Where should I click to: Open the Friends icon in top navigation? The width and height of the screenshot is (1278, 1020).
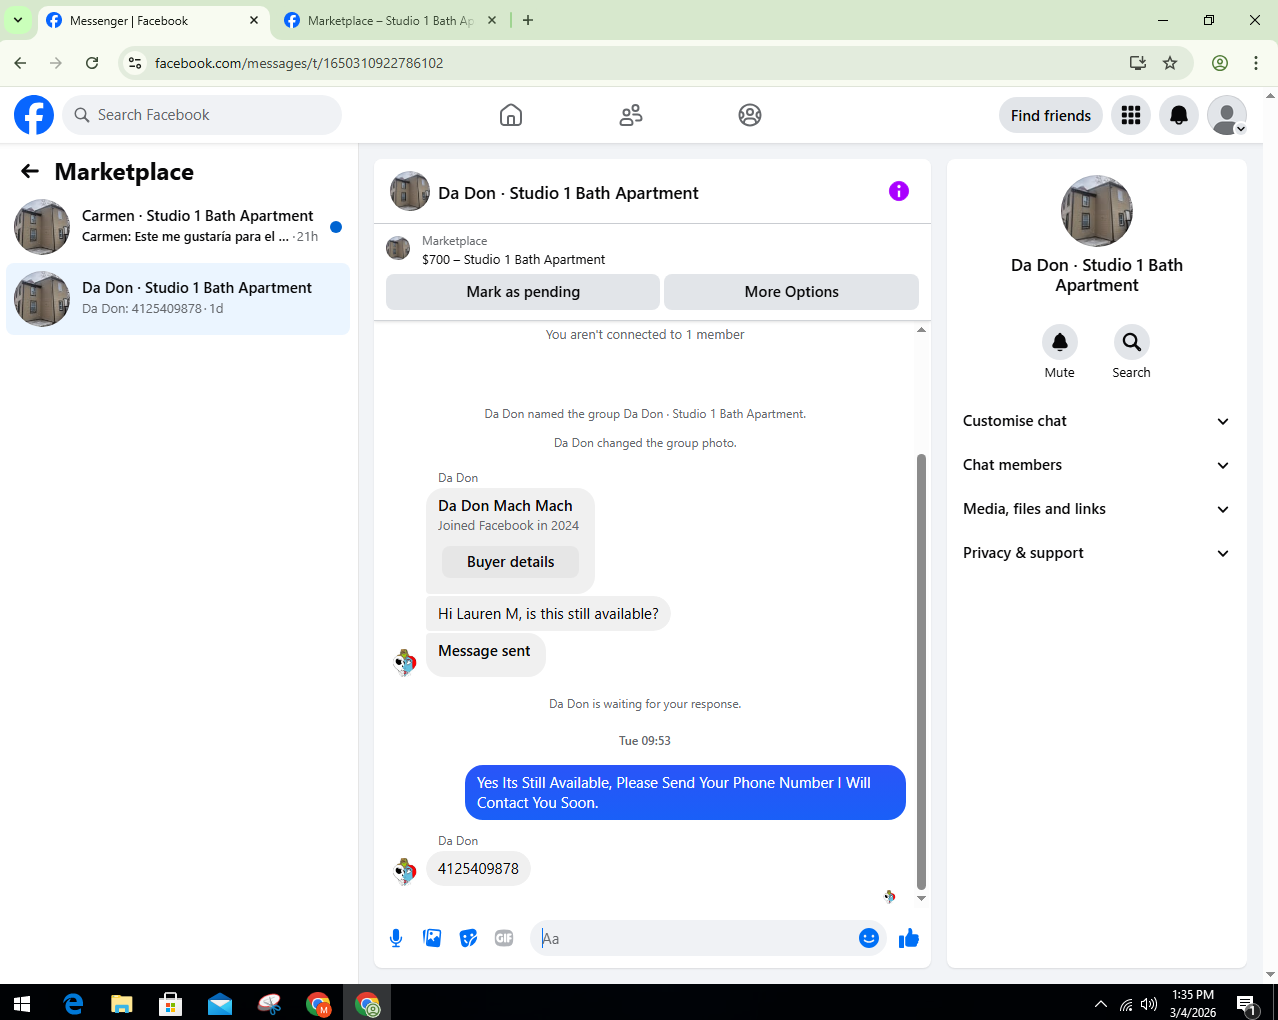click(x=631, y=115)
